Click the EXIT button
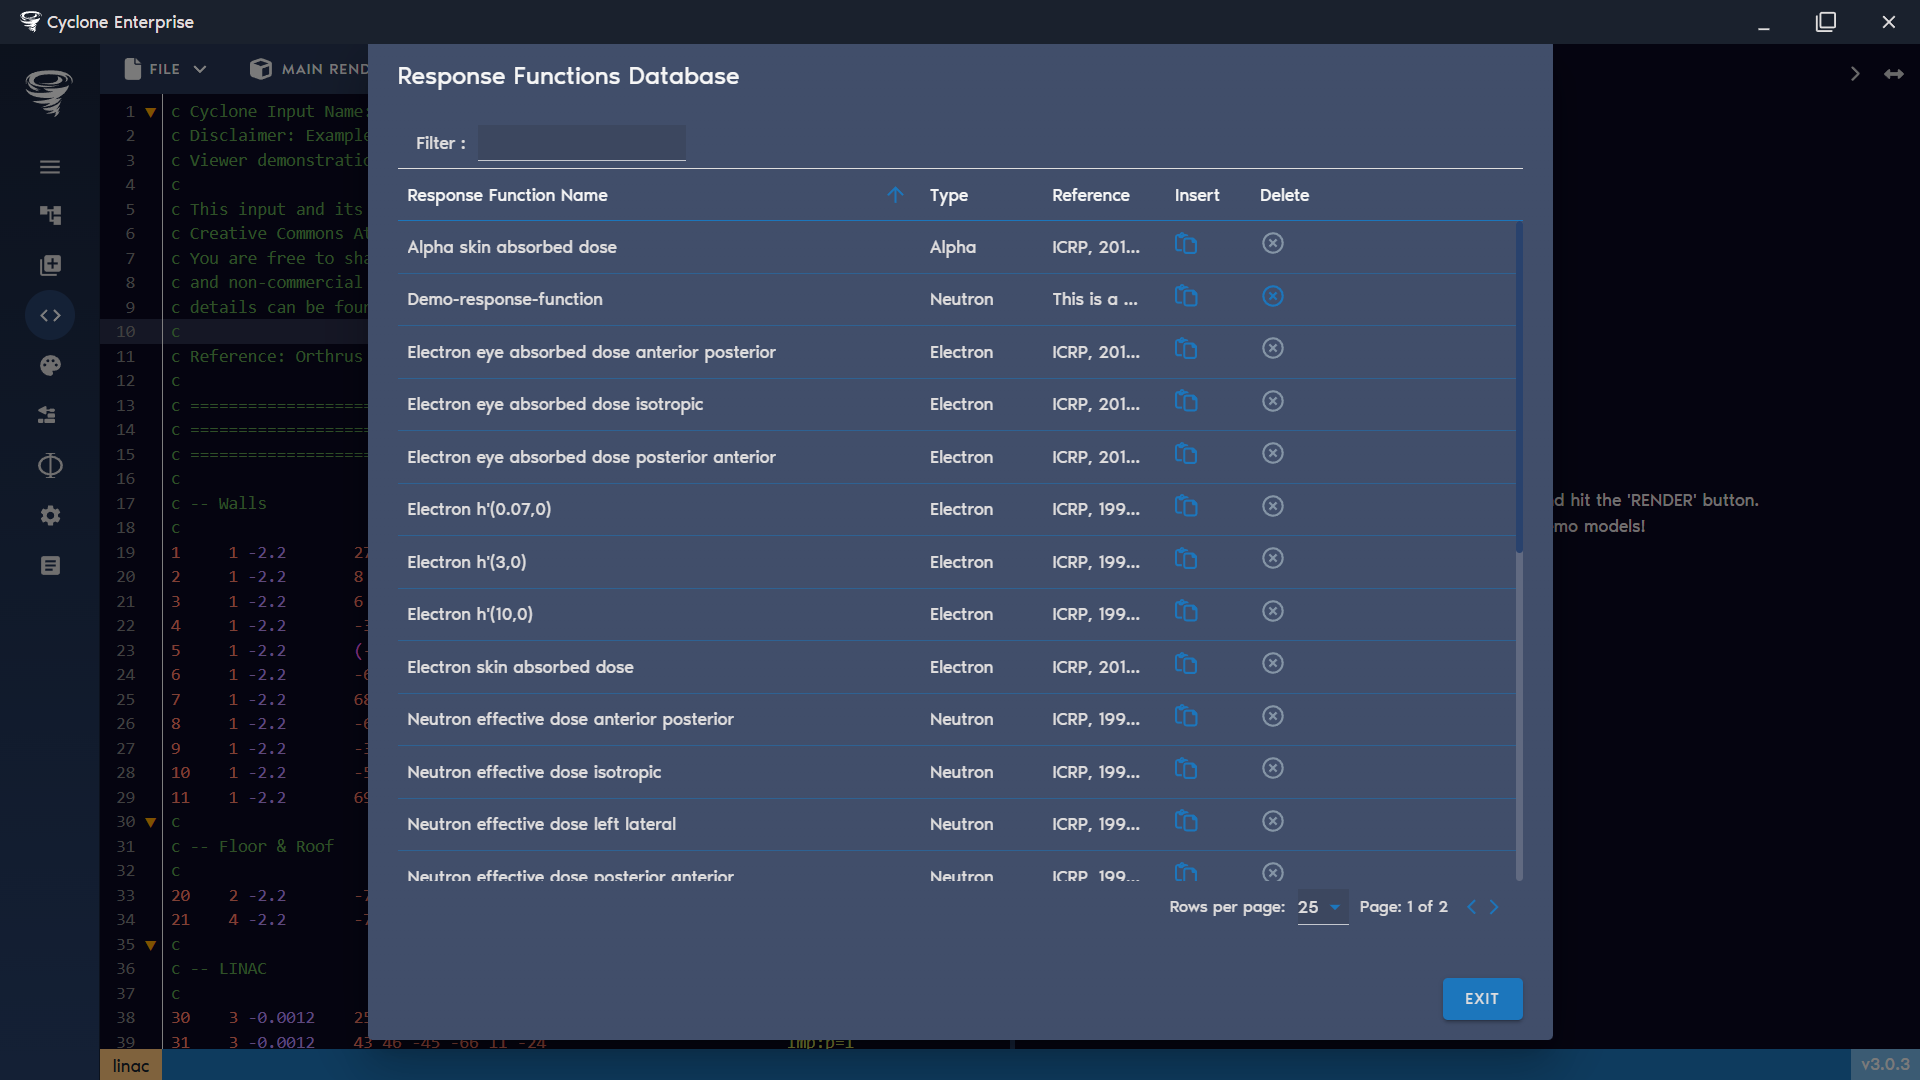The width and height of the screenshot is (1920, 1080). [x=1482, y=998]
